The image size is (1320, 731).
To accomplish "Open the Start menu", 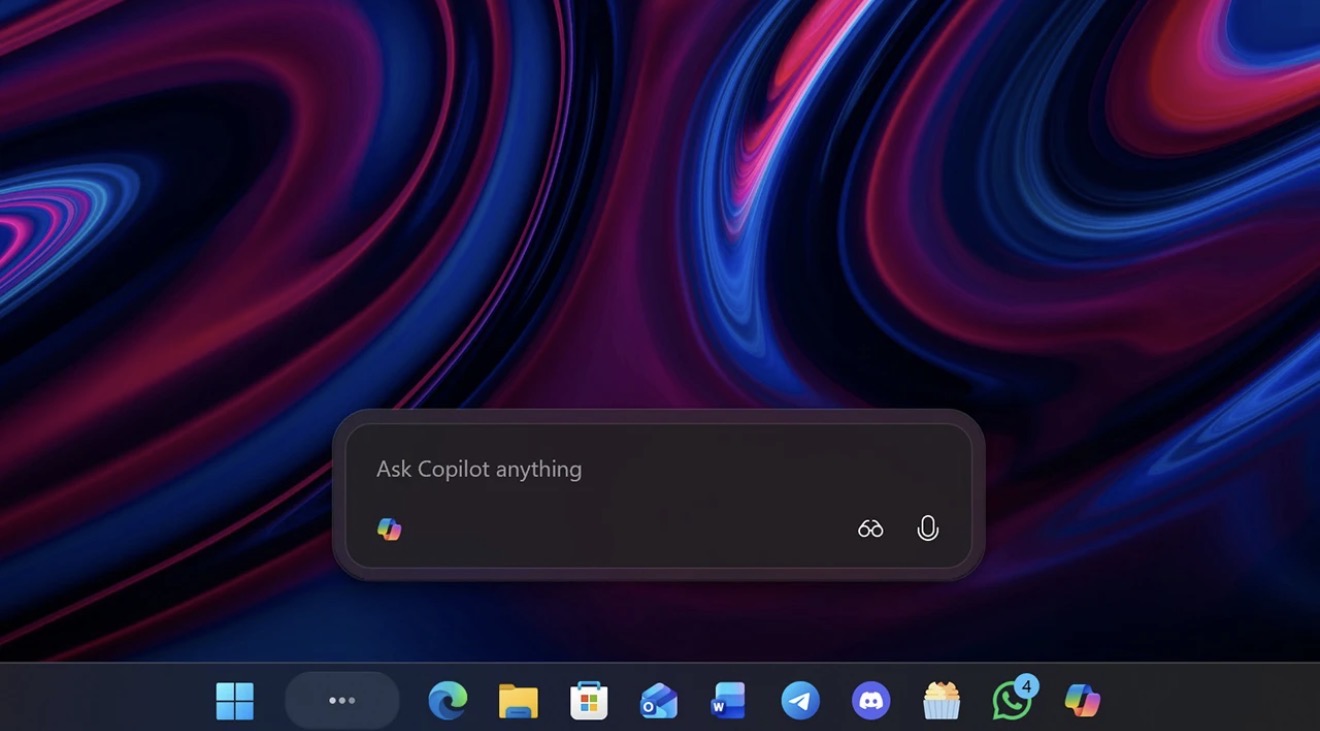I will point(236,700).
